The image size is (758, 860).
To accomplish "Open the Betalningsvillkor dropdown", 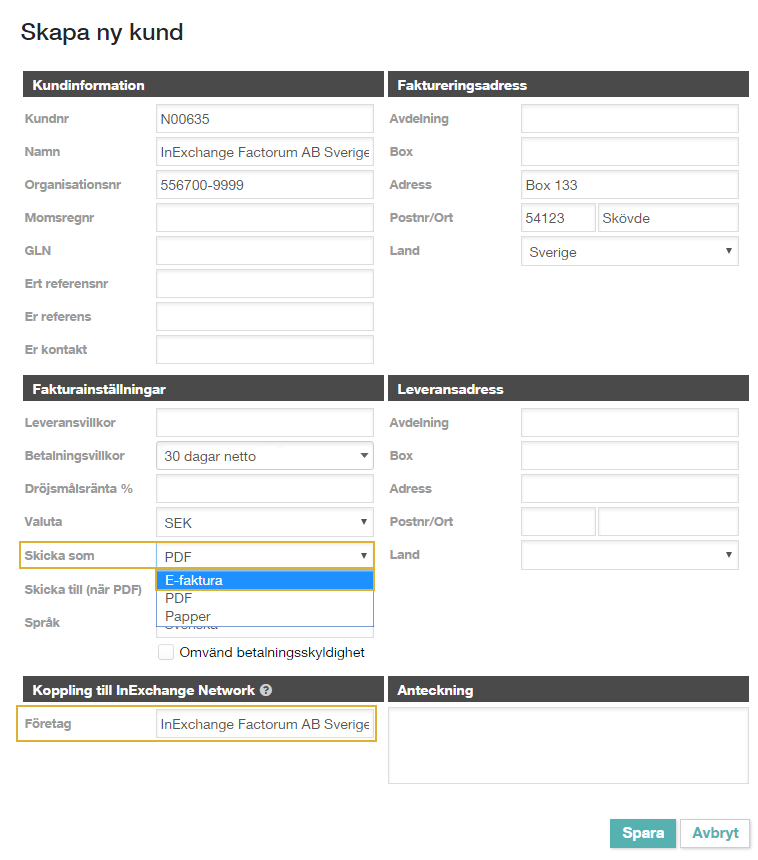I will [x=264, y=456].
